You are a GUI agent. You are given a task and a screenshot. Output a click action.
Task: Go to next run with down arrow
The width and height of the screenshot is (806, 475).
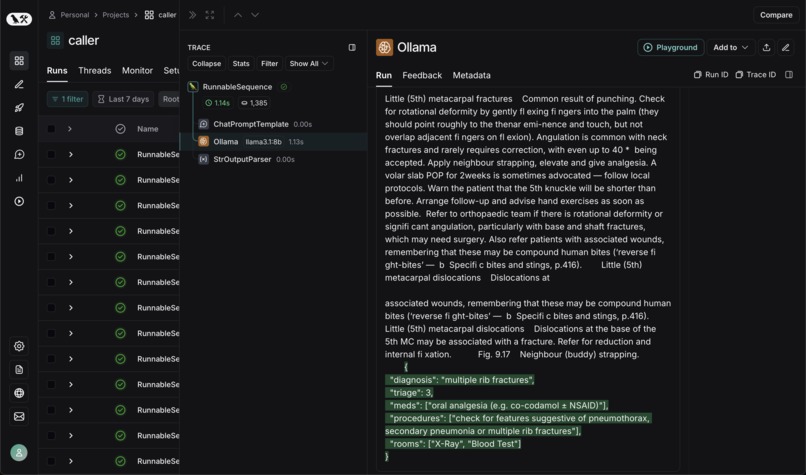tap(255, 15)
